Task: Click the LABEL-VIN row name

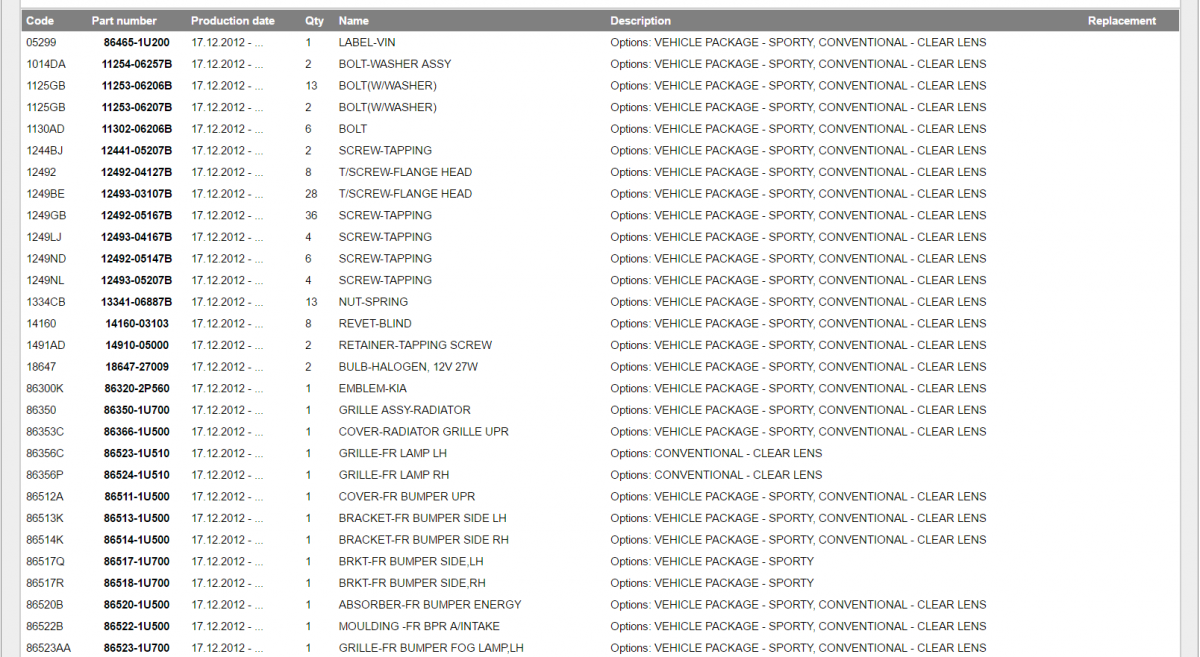Action: pos(367,43)
